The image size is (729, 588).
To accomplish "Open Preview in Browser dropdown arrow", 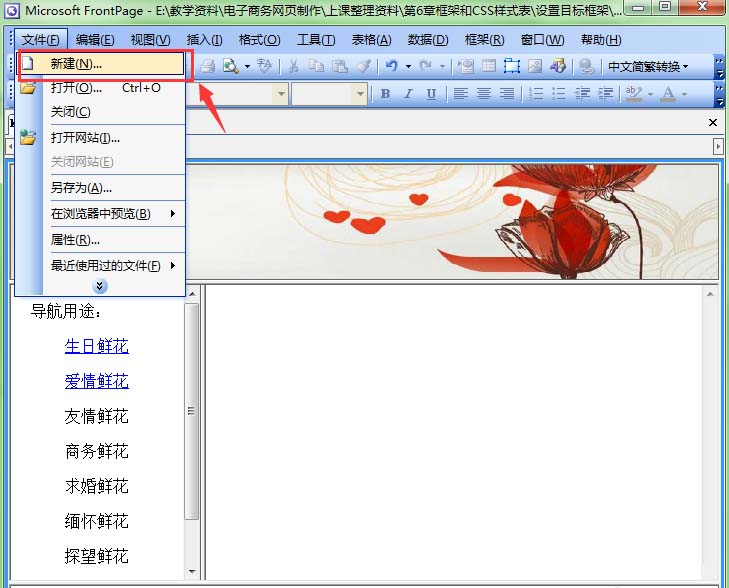I will [247, 66].
